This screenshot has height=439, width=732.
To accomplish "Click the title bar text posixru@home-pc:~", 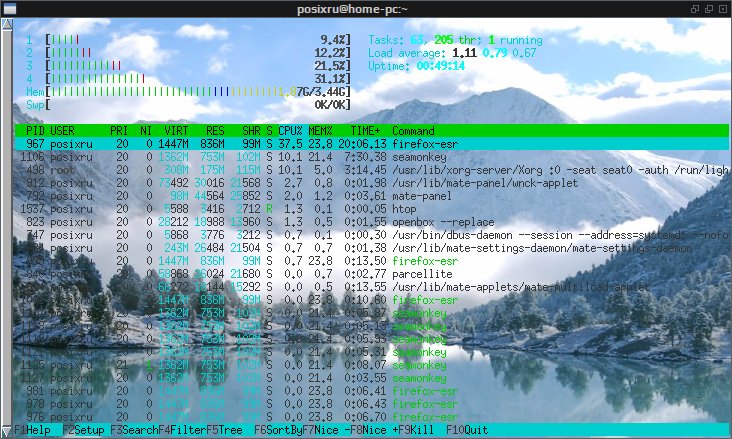I will (352, 9).
